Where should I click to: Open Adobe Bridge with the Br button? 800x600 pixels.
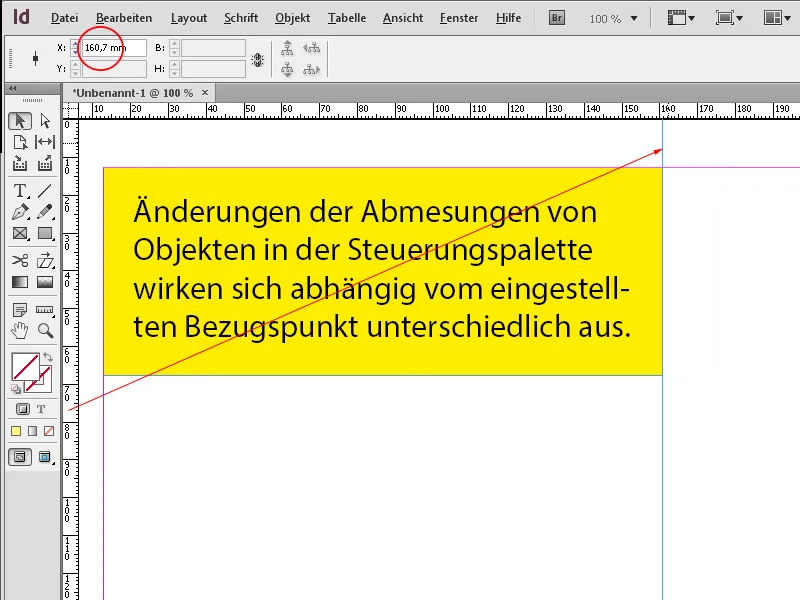pyautogui.click(x=557, y=18)
